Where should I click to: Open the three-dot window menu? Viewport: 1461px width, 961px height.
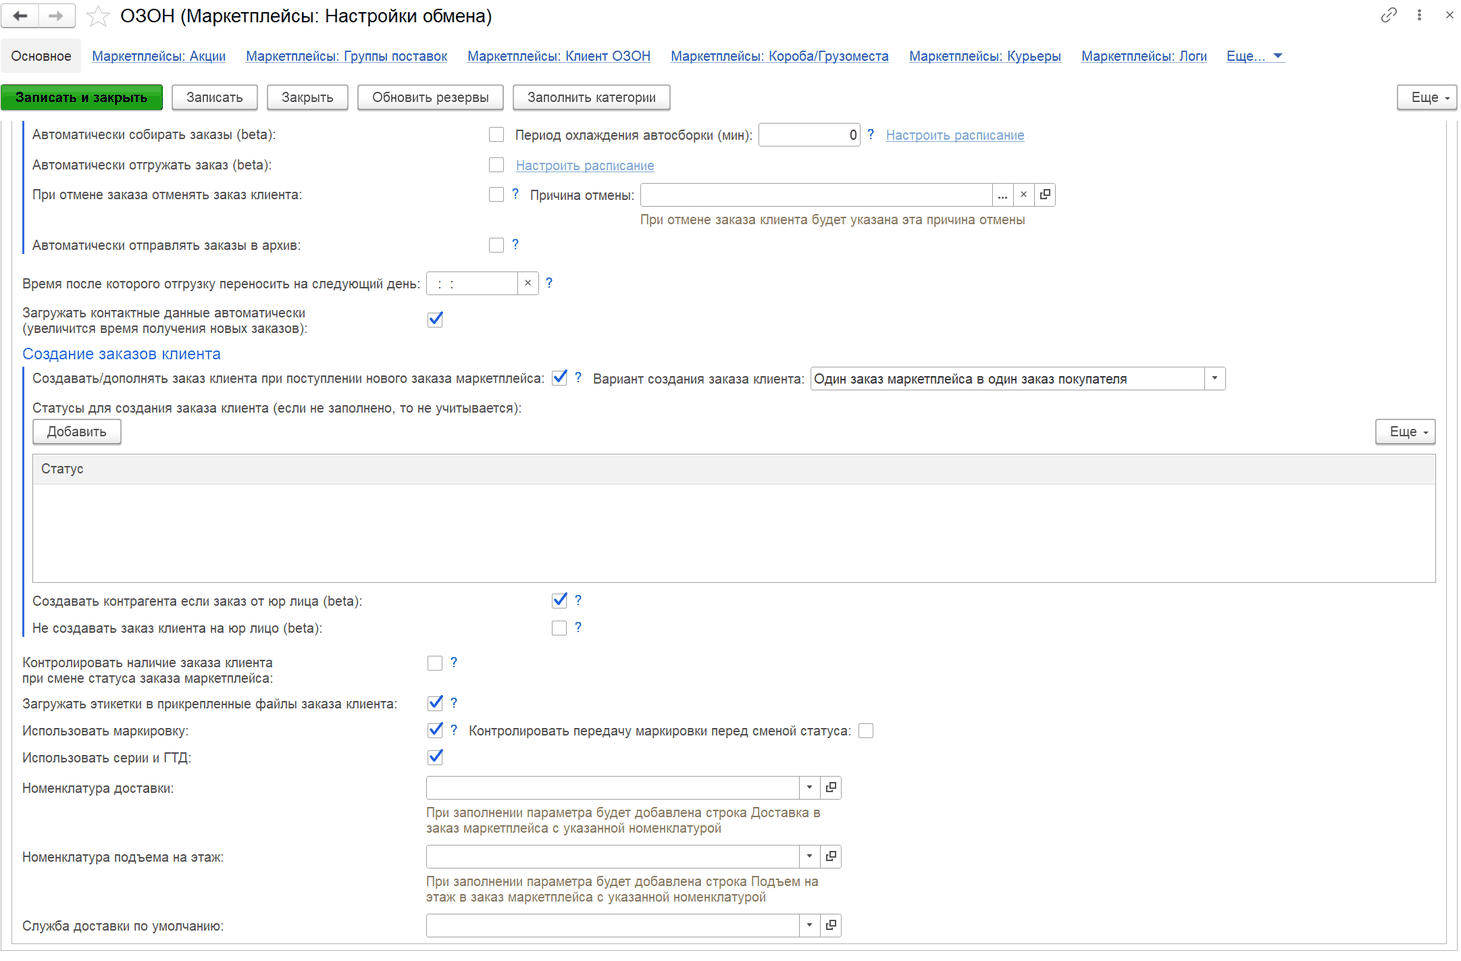[1419, 15]
